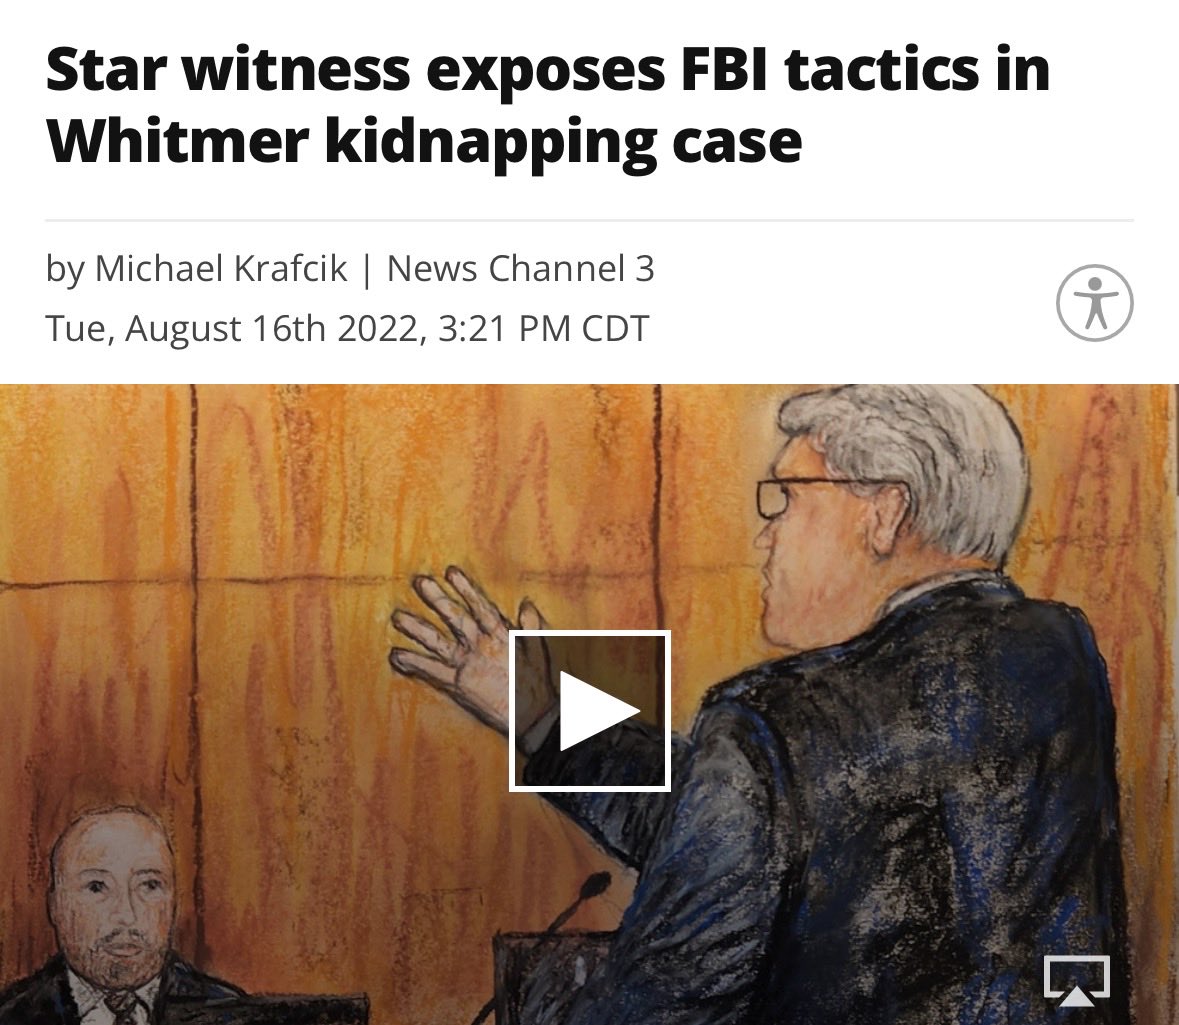1179x1025 pixels.
Task: Click the word kidnapping in the headline
Action: 490,141
